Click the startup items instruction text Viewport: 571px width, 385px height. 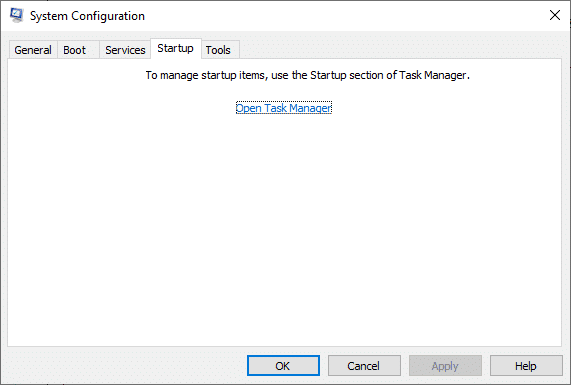[x=308, y=75]
